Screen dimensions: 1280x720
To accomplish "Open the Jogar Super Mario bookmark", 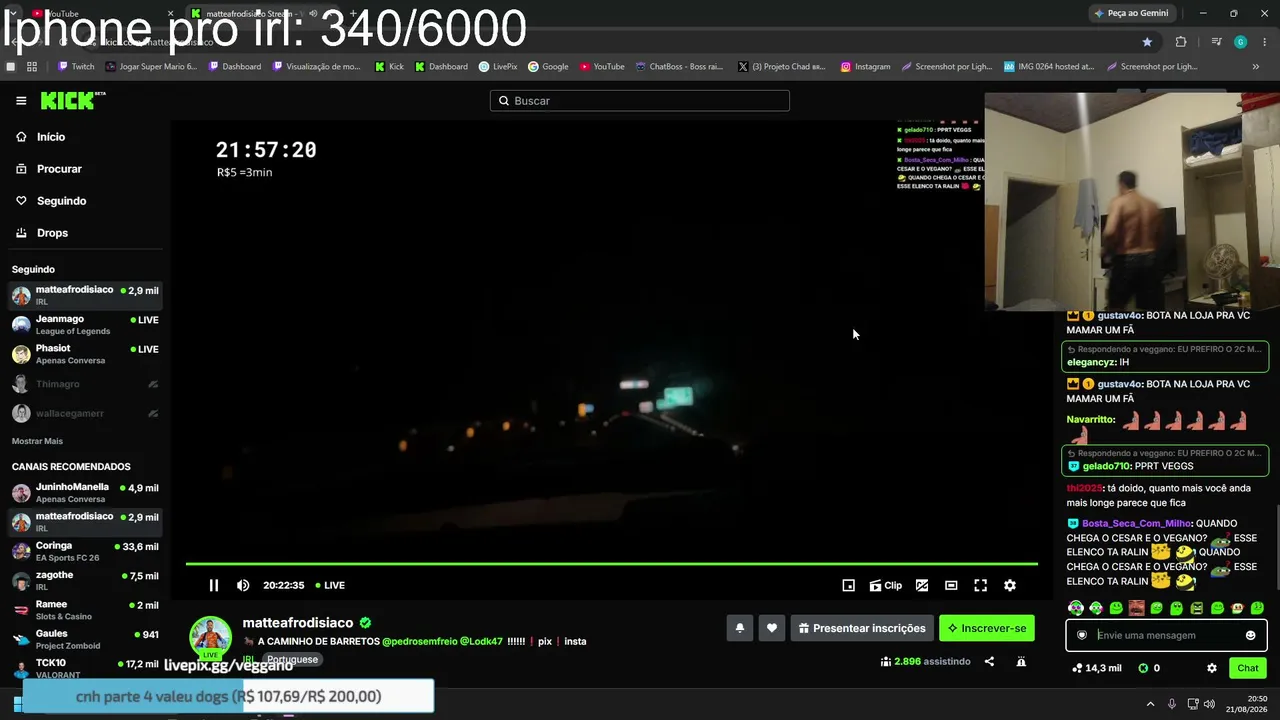I will tap(151, 67).
